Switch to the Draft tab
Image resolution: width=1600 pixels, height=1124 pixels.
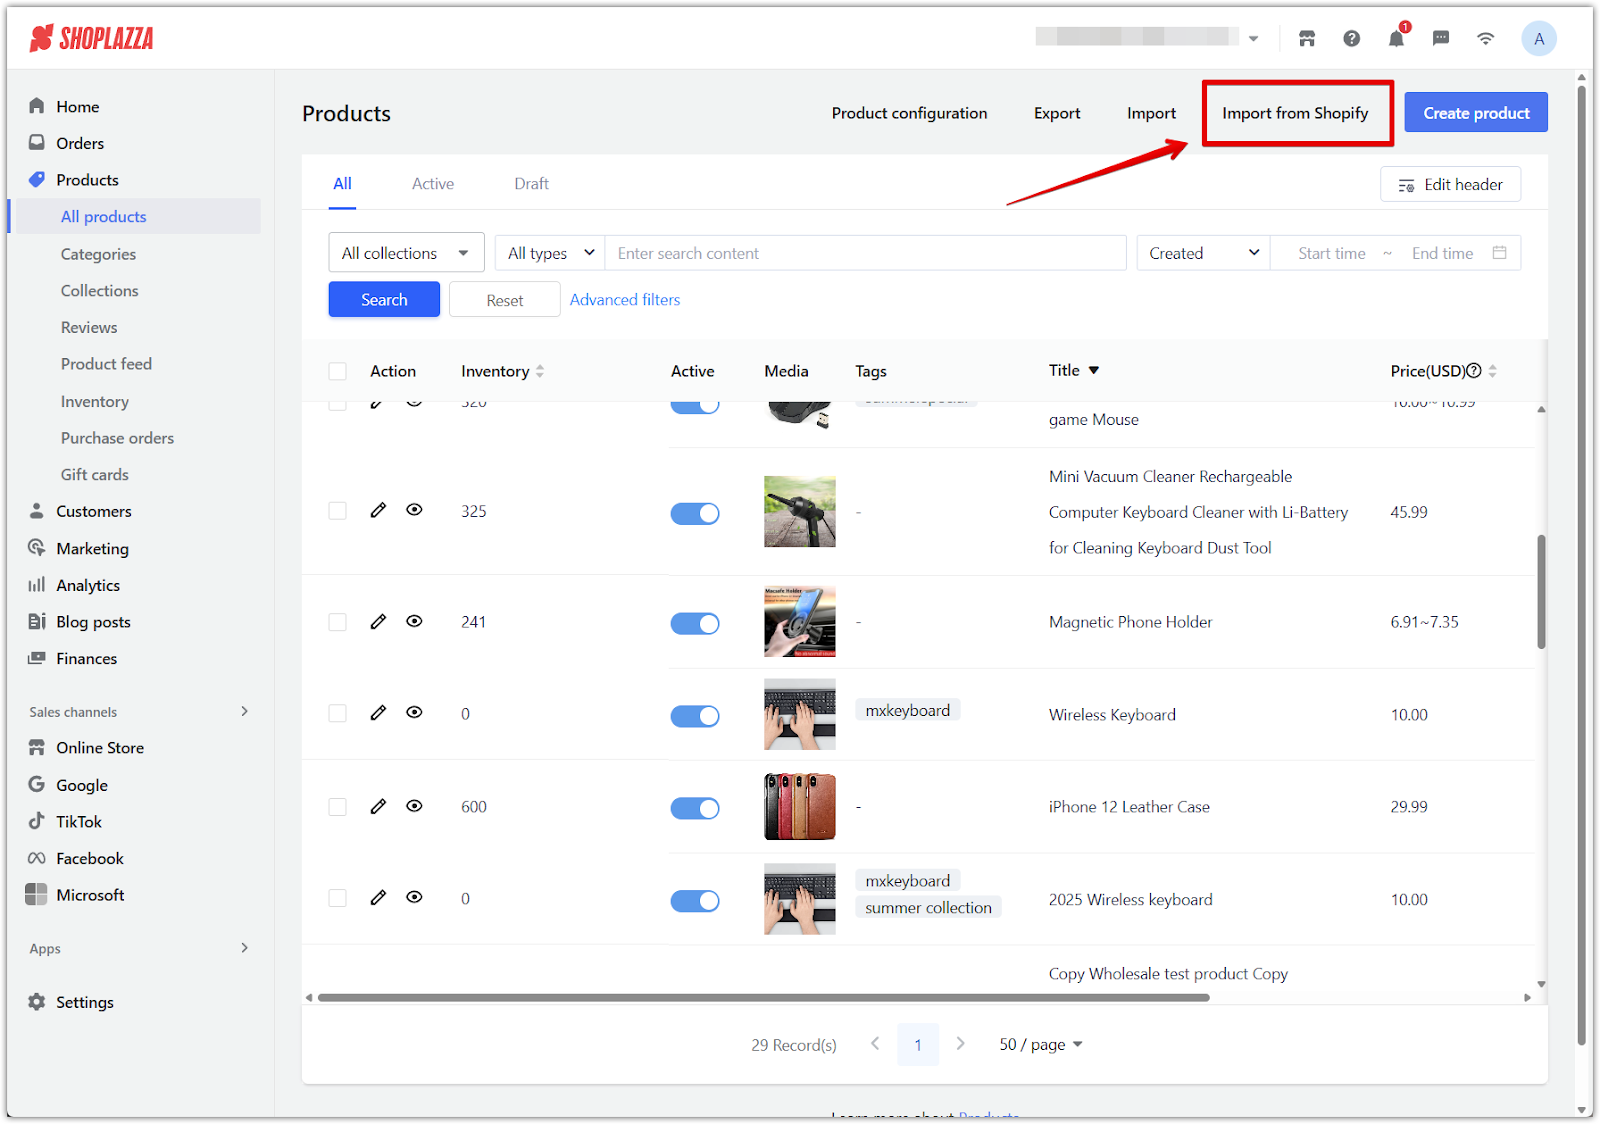coord(532,184)
